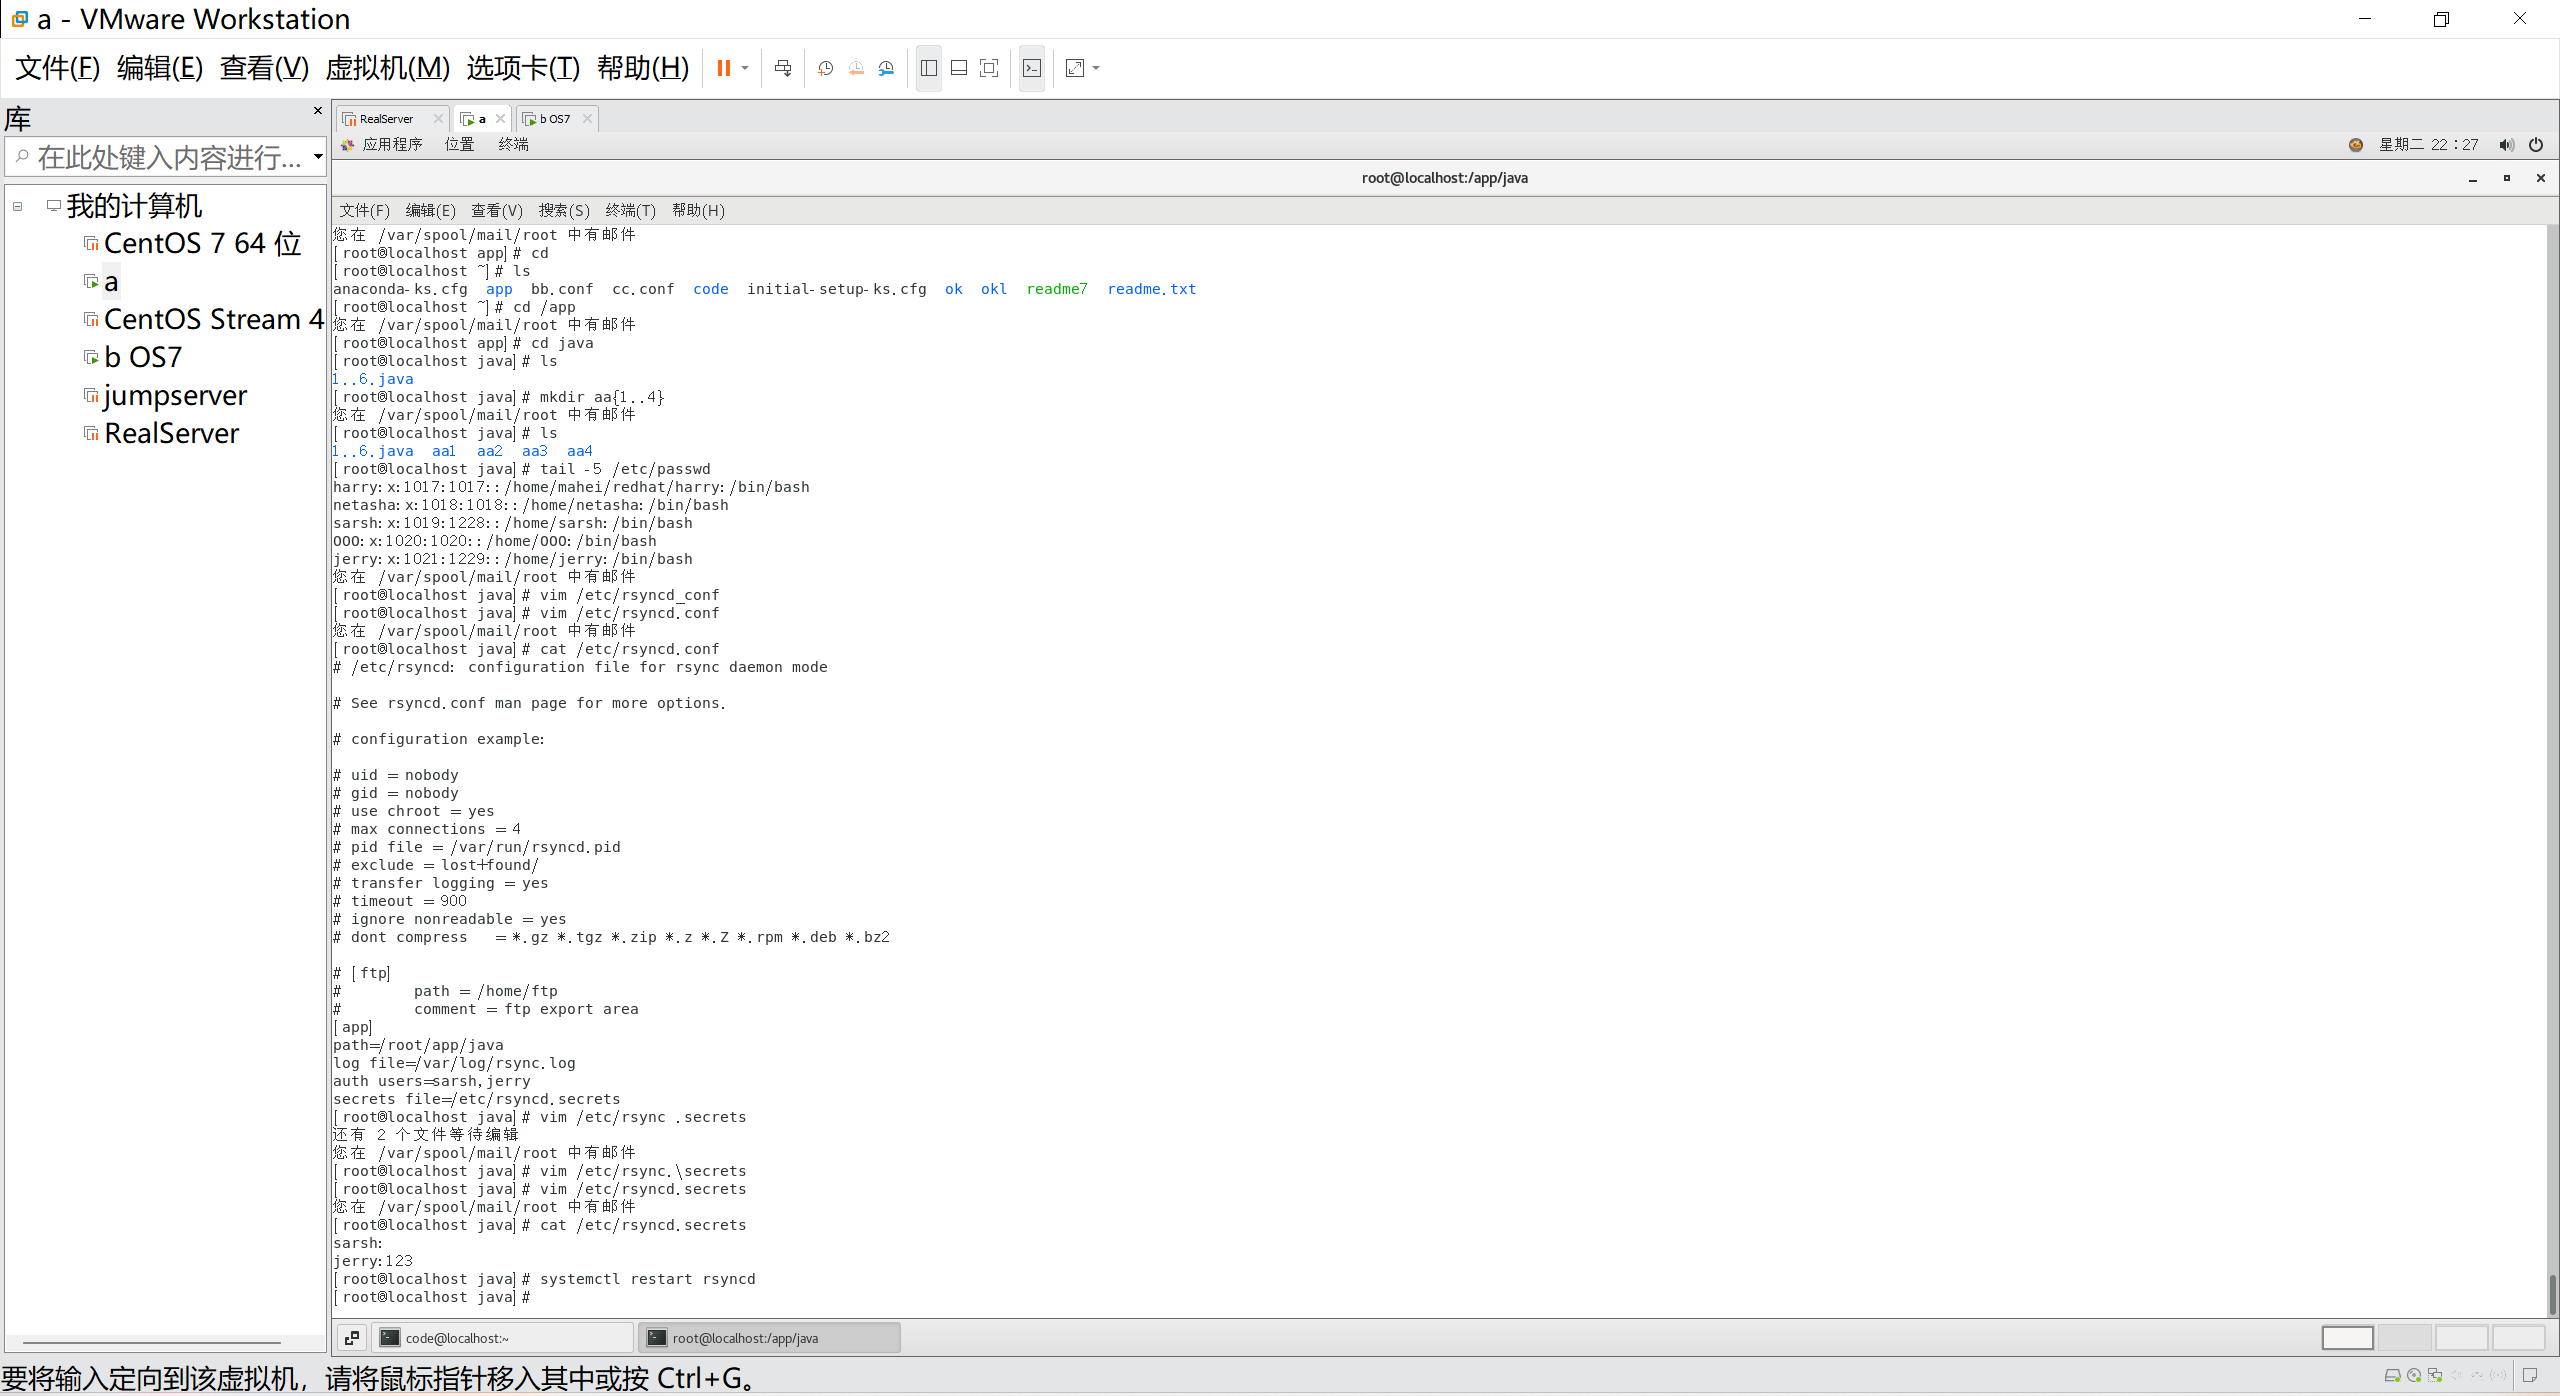The height and width of the screenshot is (1396, 2560).
Task: Click the console view terminal icon
Action: point(1032,68)
